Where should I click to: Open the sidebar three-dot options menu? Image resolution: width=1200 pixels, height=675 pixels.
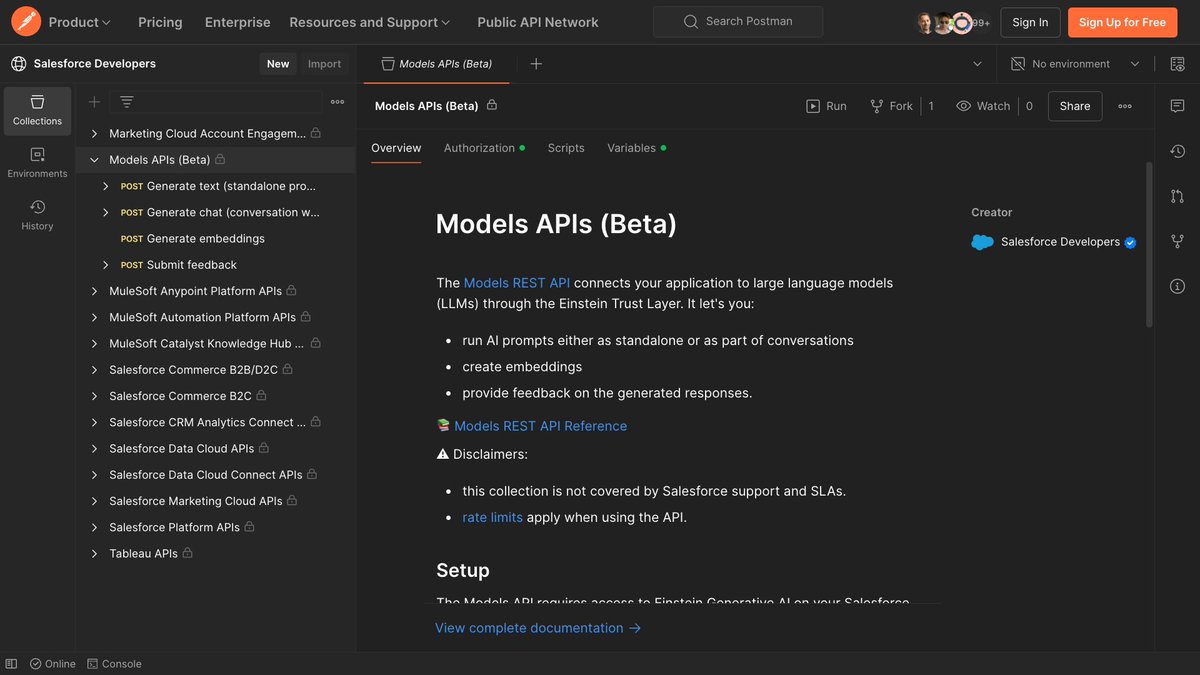coord(338,102)
